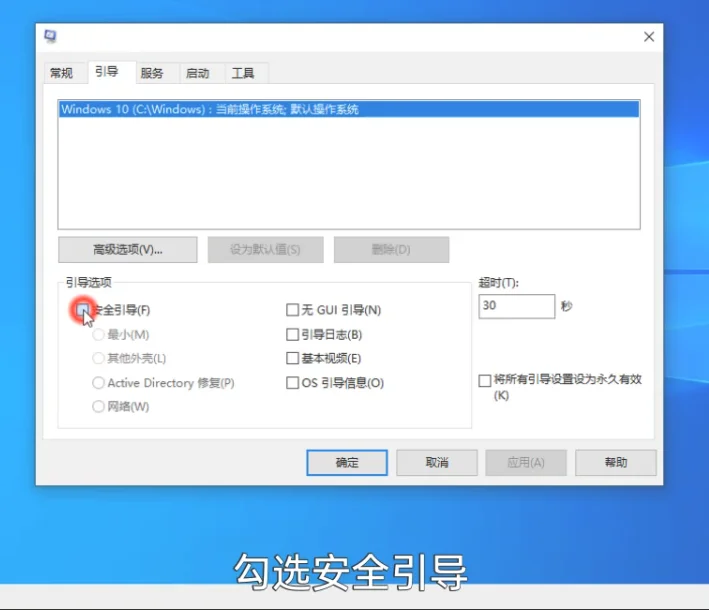Select 其他外壳(L) radio option
This screenshot has height=610, width=709.
[x=98, y=359]
